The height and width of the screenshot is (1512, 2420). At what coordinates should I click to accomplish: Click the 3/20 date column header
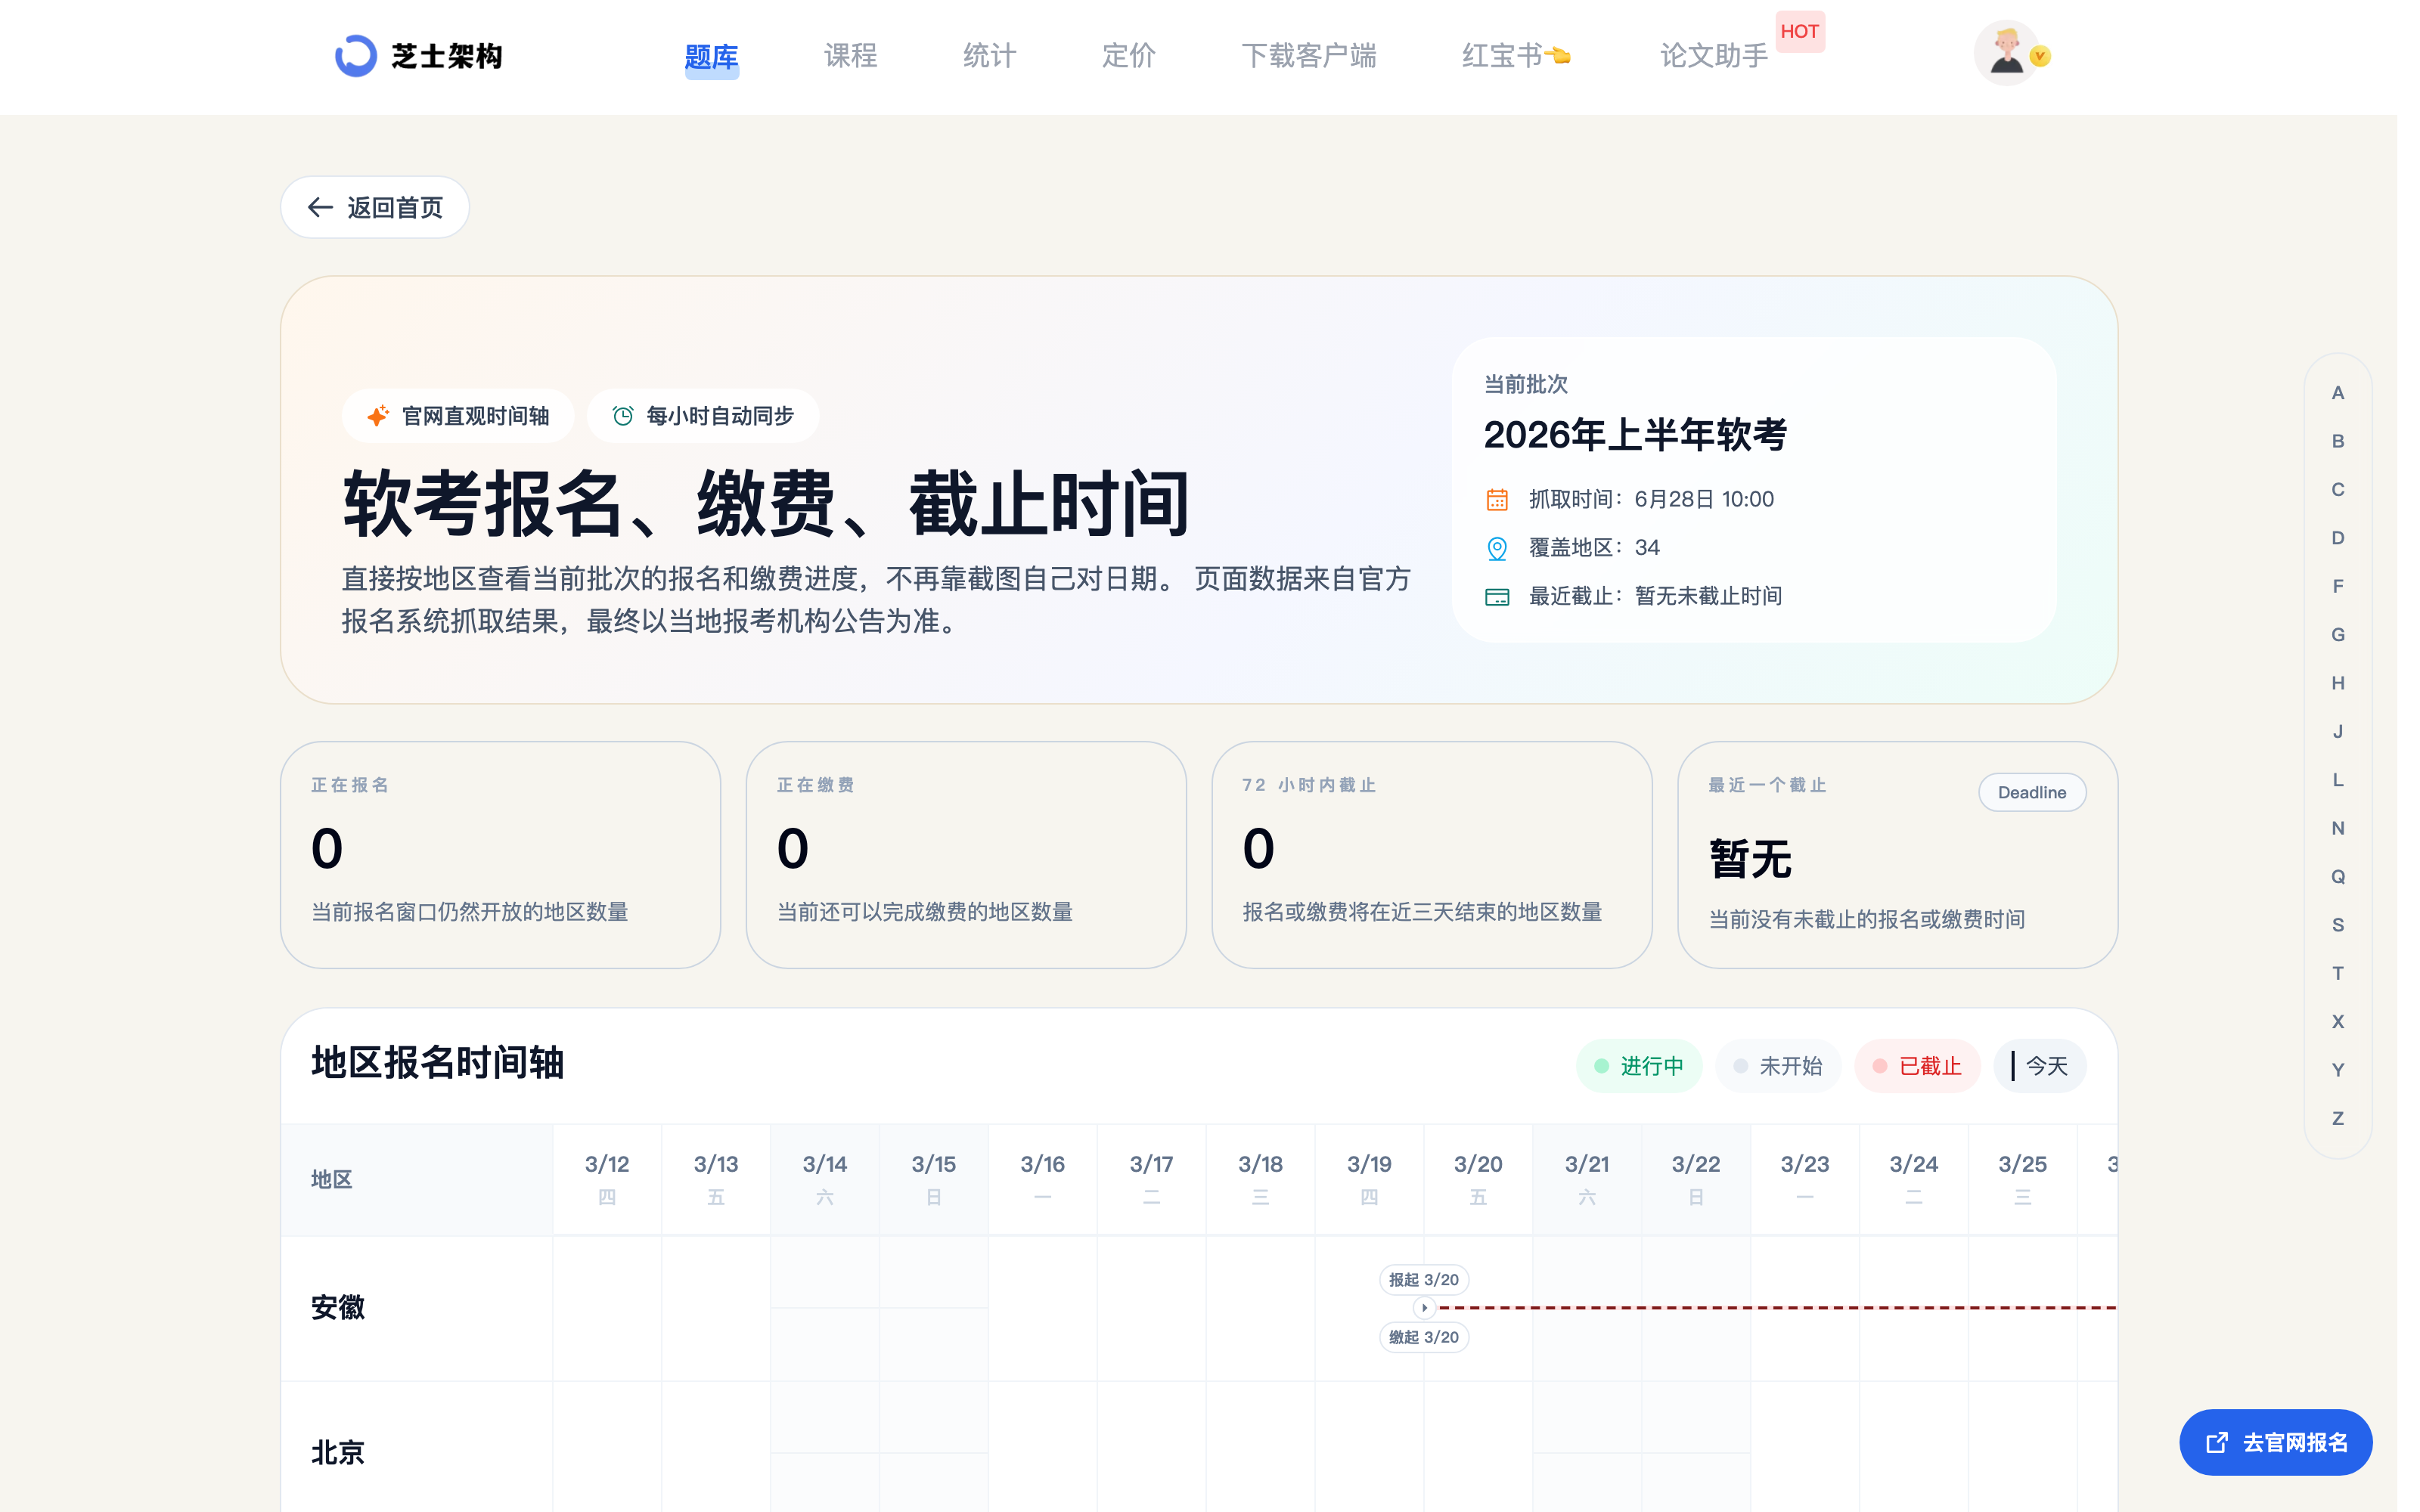click(x=1478, y=1179)
